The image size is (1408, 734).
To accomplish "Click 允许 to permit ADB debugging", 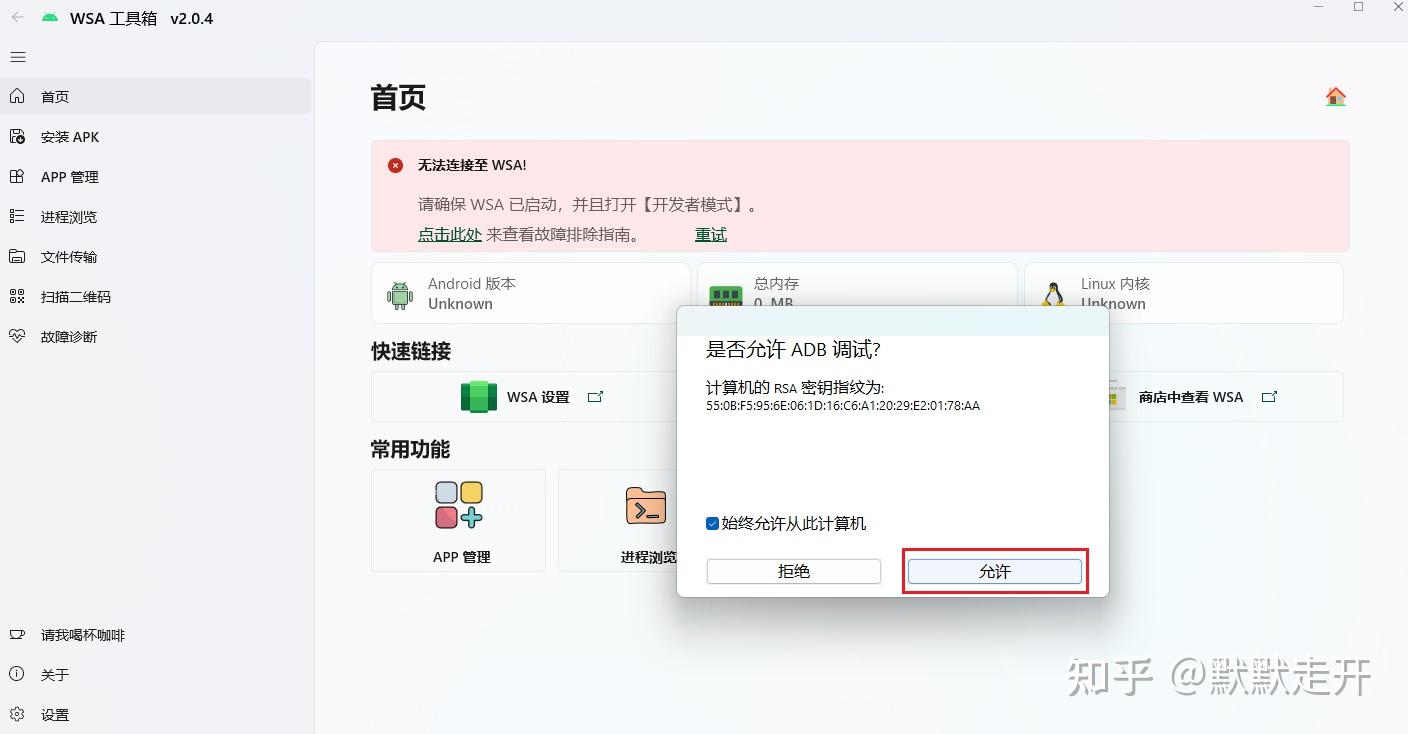I will point(994,571).
